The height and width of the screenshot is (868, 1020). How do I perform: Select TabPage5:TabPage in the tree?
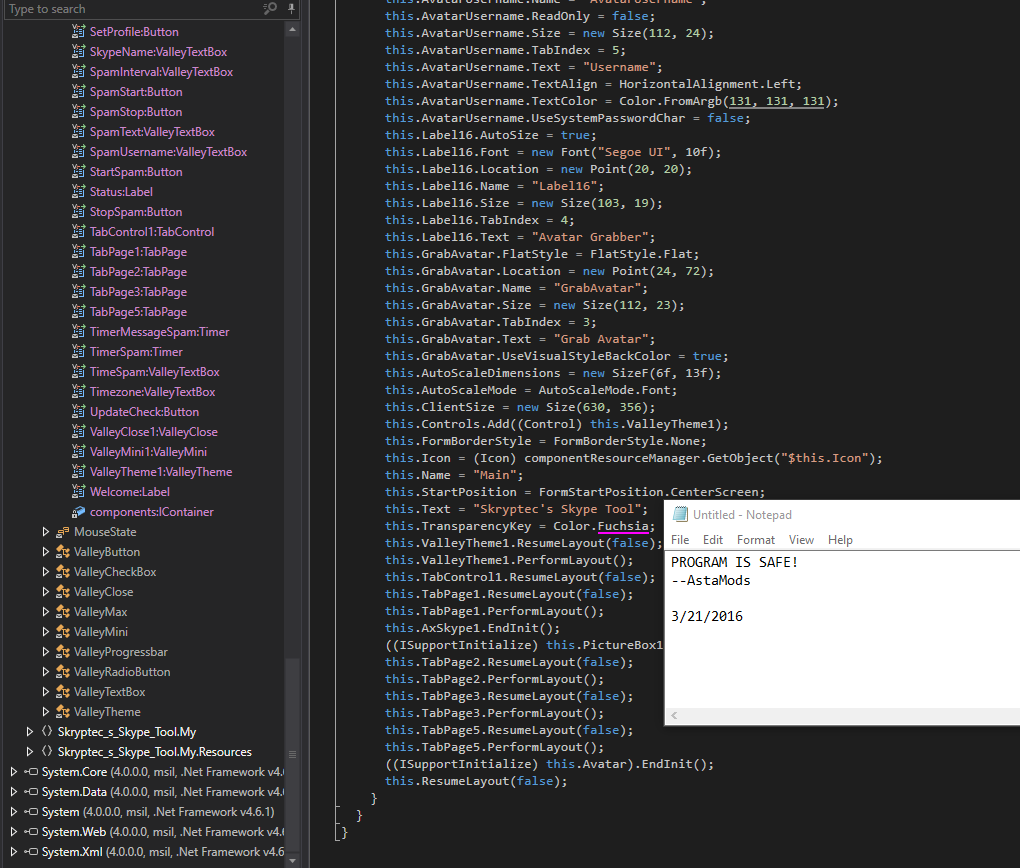point(139,312)
